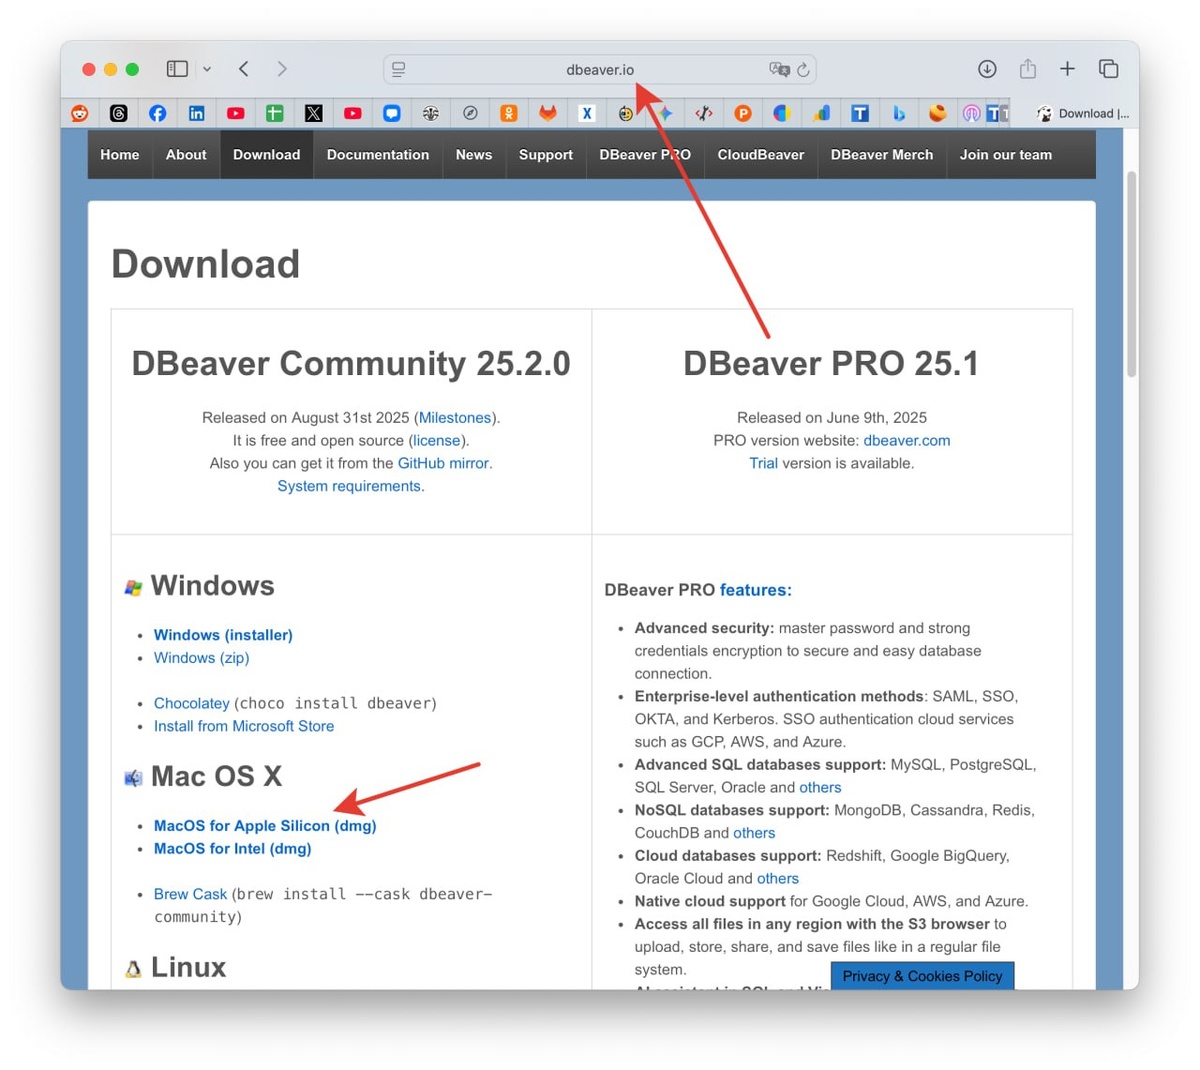This screenshot has height=1070, width=1200.
Task: Open the Chocolatey link
Action: (191, 703)
